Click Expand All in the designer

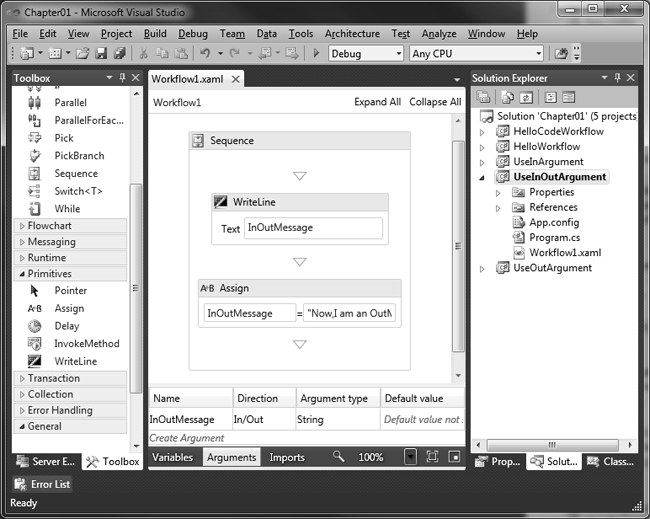[x=377, y=102]
